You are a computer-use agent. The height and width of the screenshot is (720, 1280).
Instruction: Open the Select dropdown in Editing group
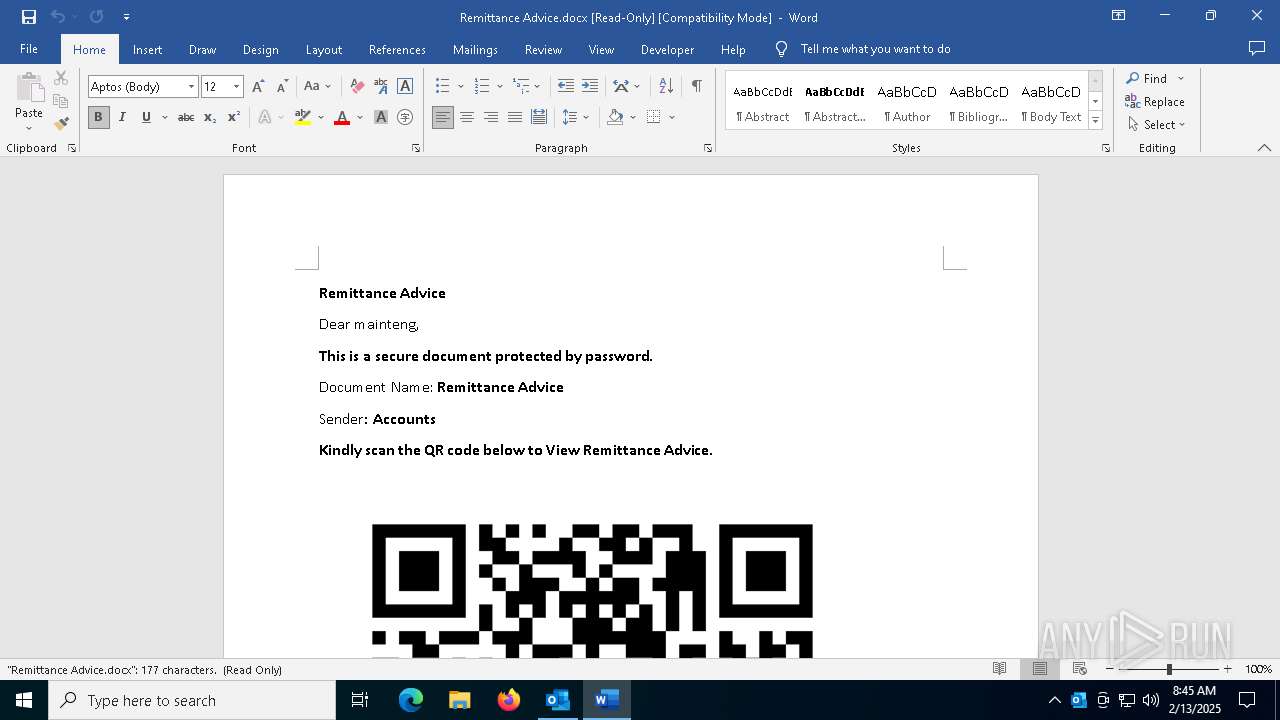pyautogui.click(x=1156, y=125)
